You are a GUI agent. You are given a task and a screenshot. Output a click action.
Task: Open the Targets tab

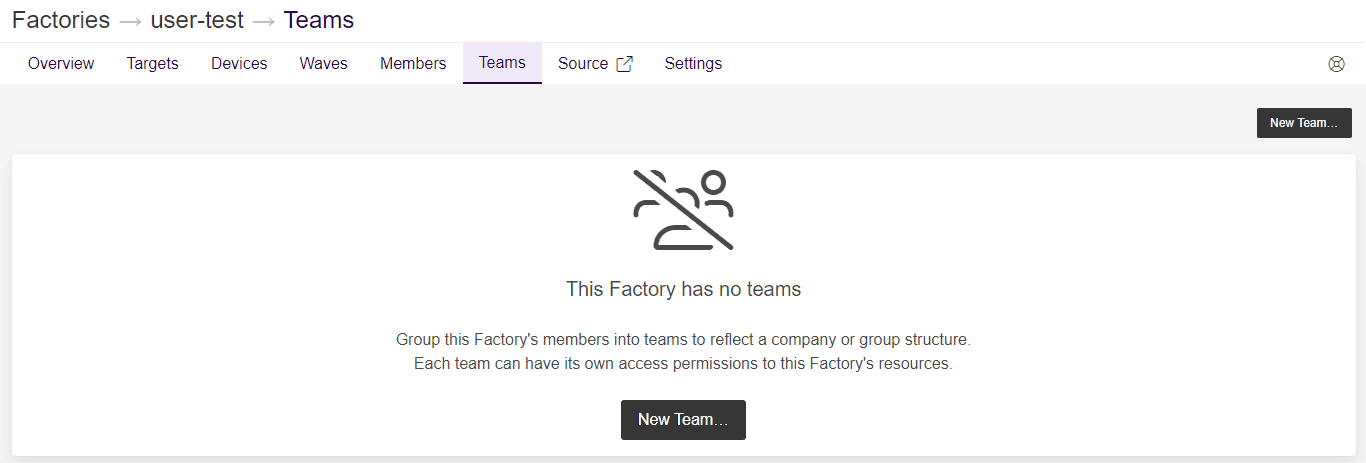coord(152,64)
